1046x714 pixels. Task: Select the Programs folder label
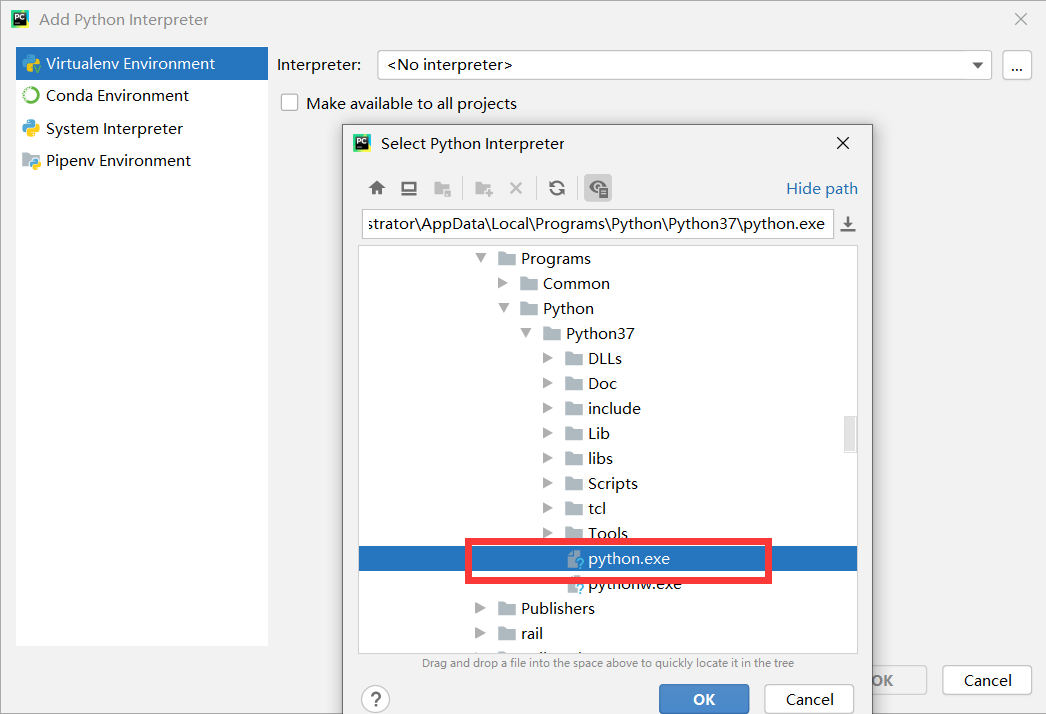(x=556, y=258)
